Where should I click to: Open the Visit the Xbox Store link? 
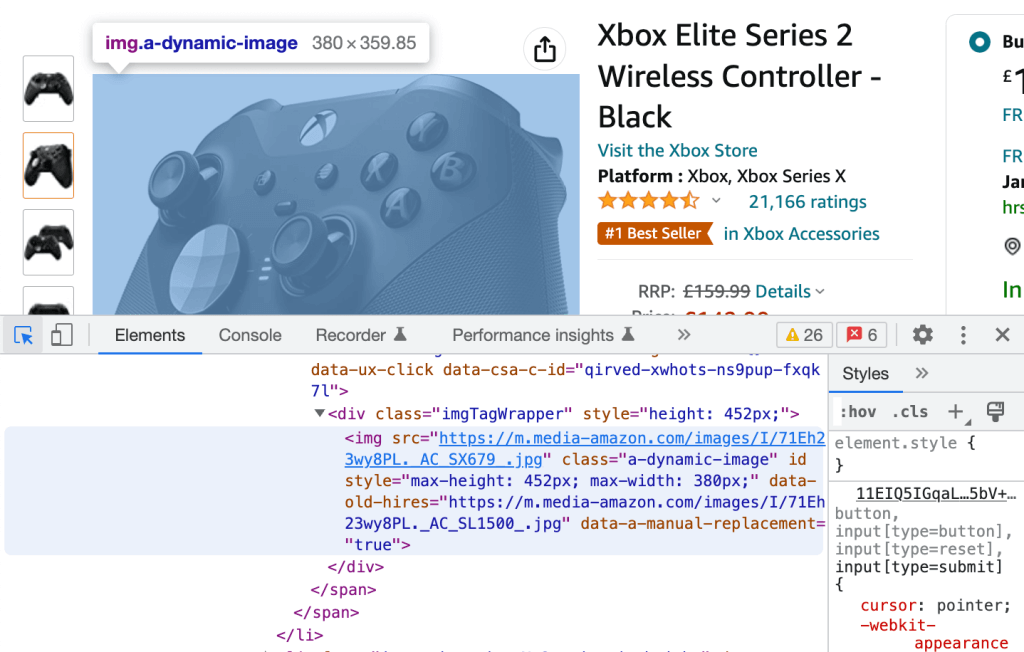[x=677, y=150]
